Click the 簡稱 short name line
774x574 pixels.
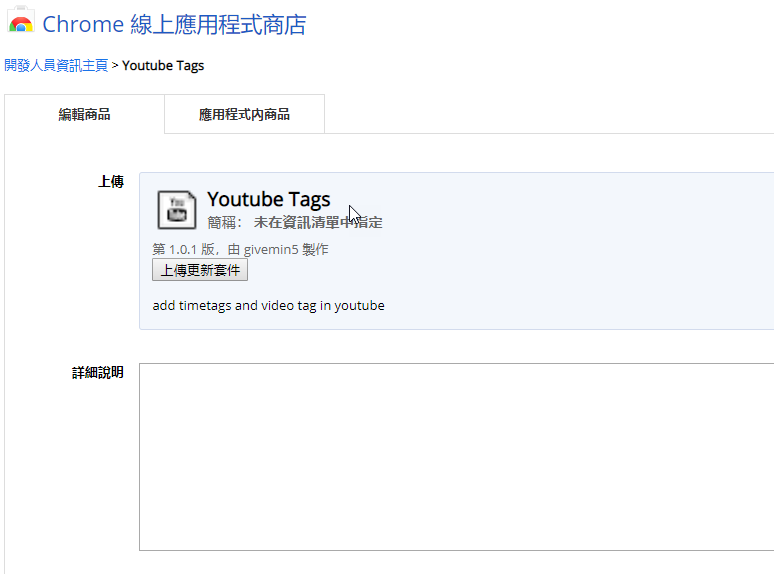pyautogui.click(x=295, y=223)
